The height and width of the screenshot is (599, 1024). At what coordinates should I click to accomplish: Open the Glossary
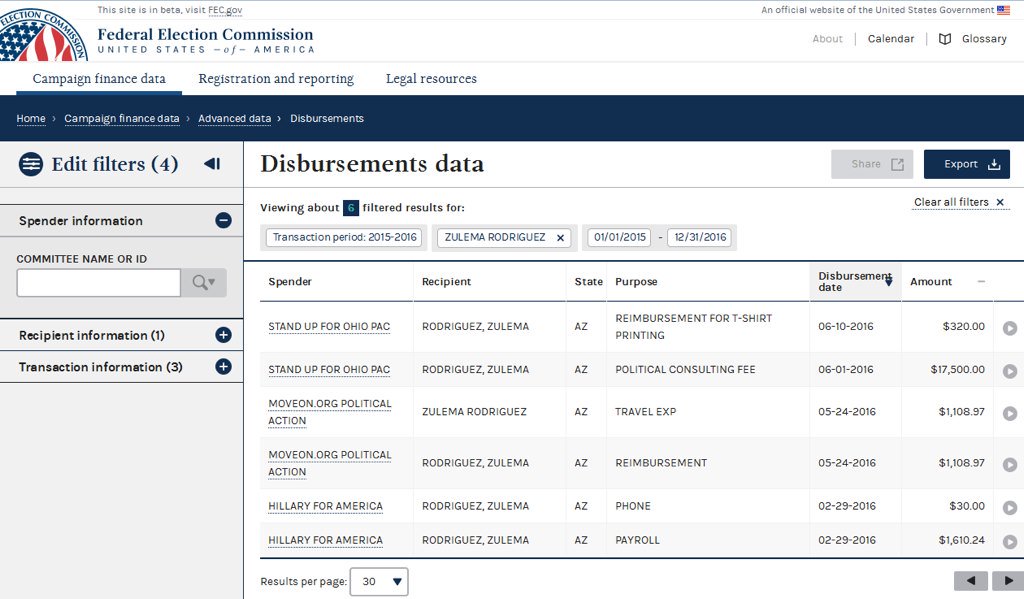click(x=973, y=39)
